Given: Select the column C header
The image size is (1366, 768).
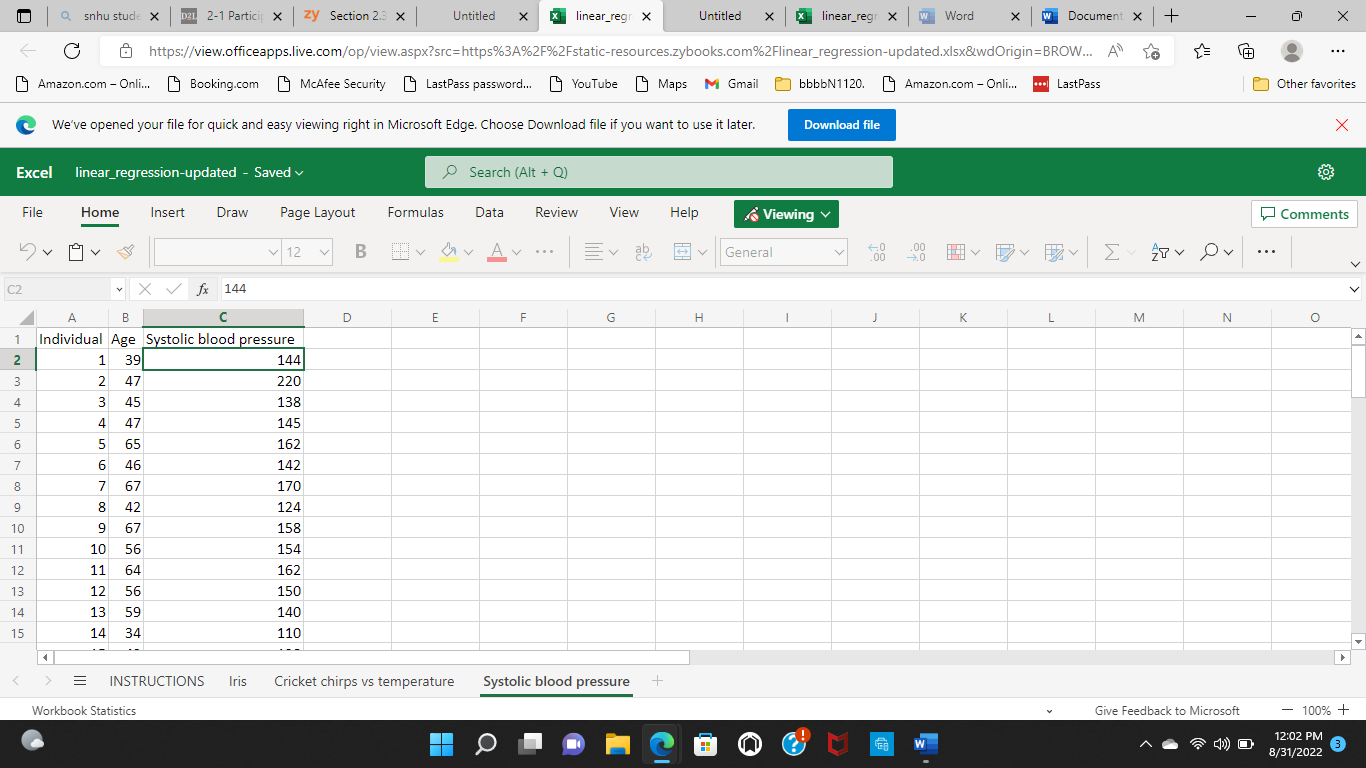Looking at the screenshot, I should (223, 318).
